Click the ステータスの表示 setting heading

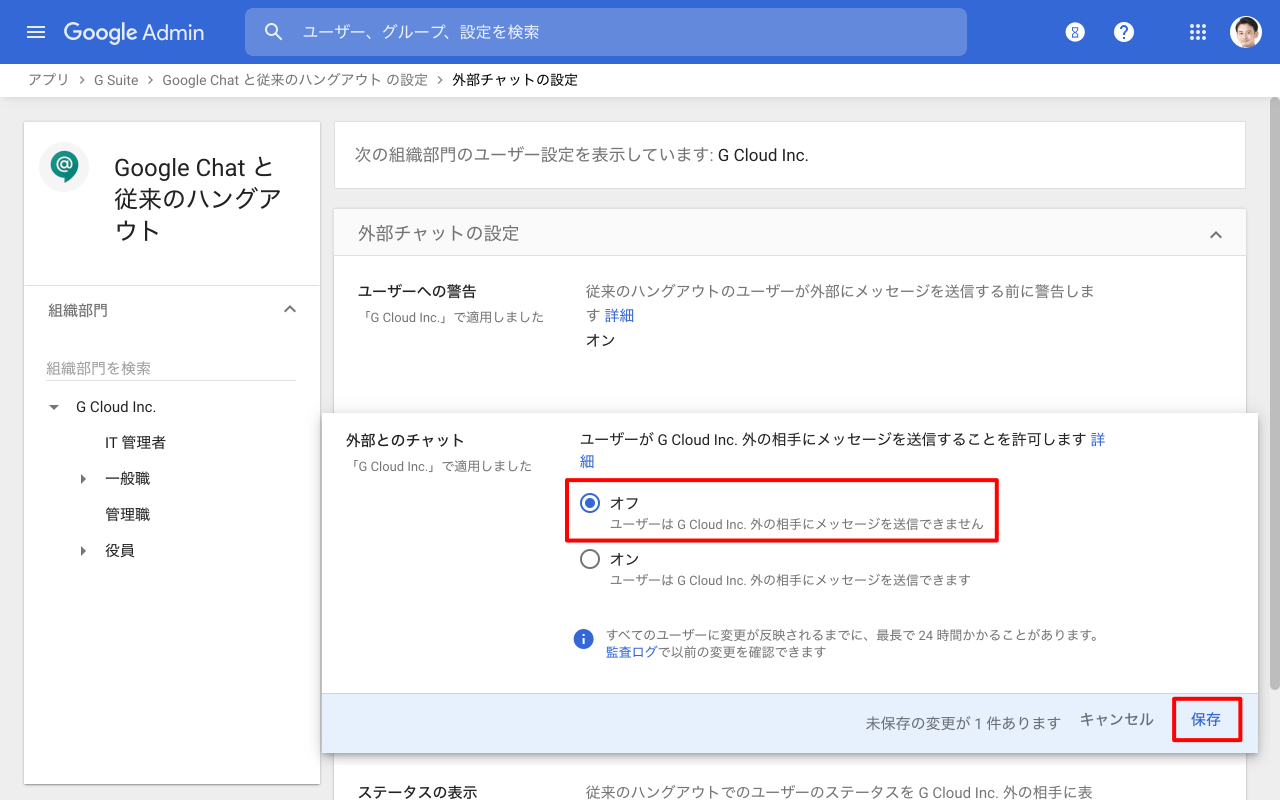417,792
